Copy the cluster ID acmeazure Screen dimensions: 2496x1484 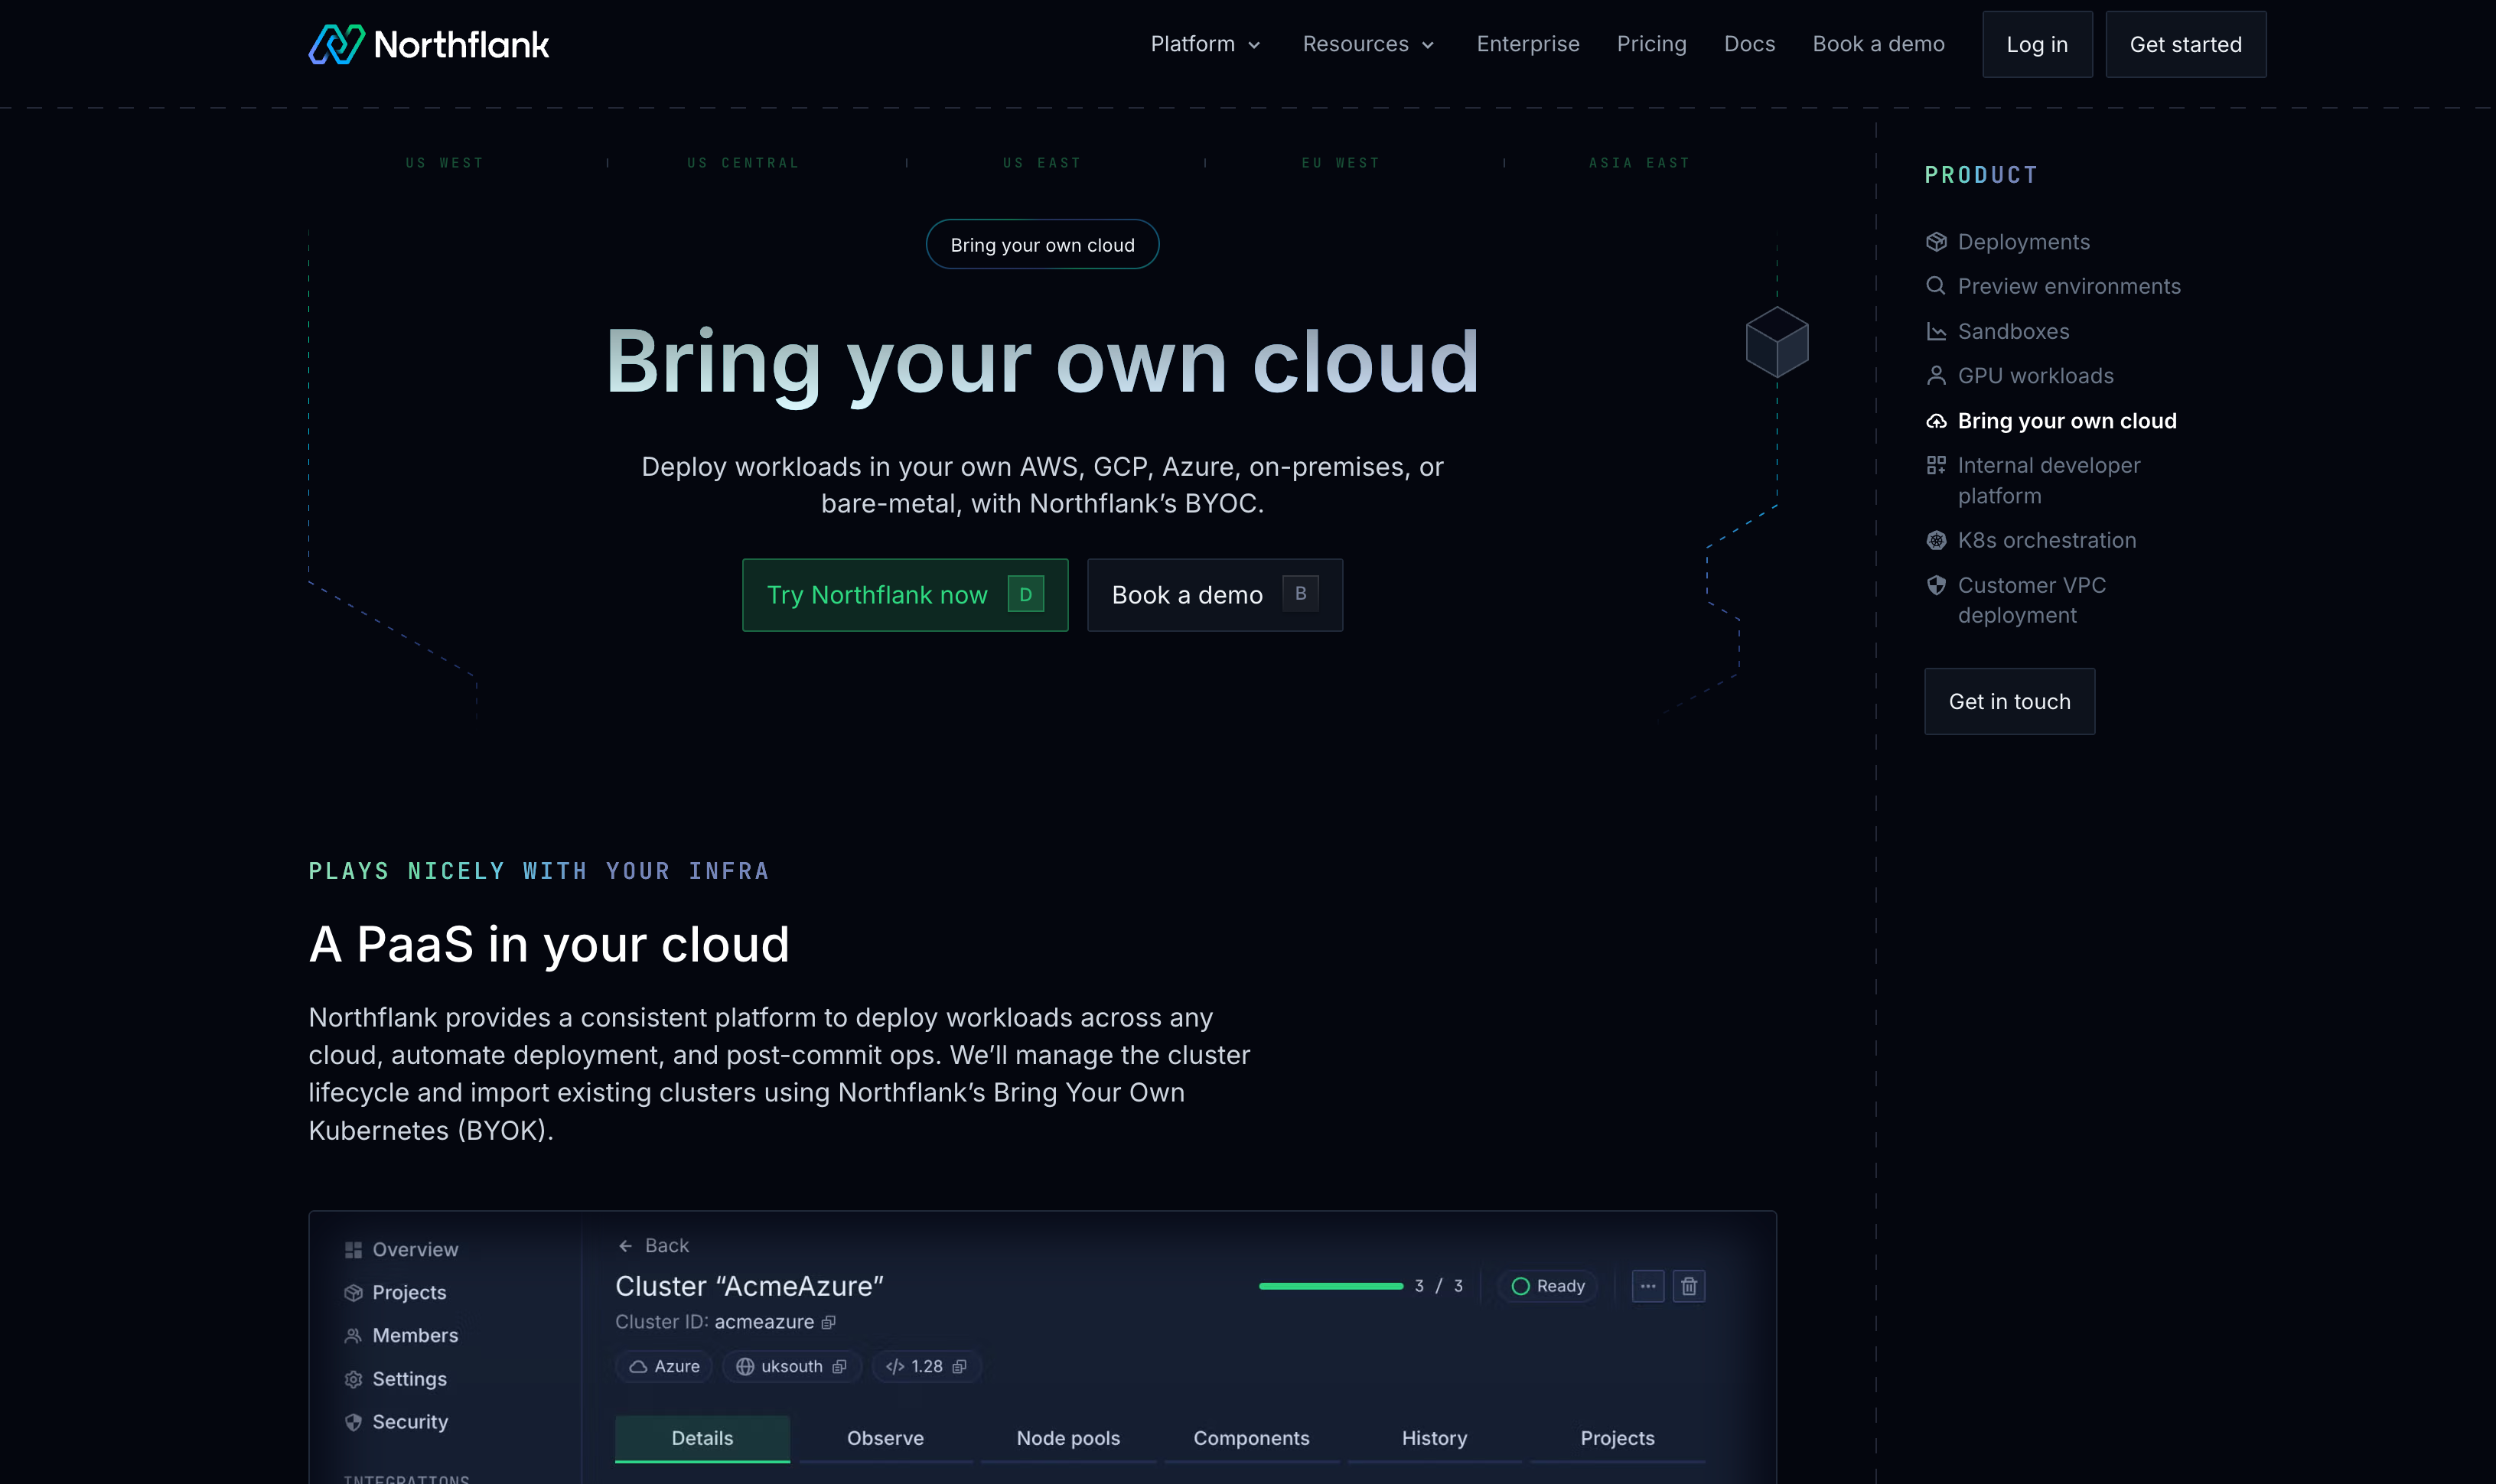tap(828, 1323)
